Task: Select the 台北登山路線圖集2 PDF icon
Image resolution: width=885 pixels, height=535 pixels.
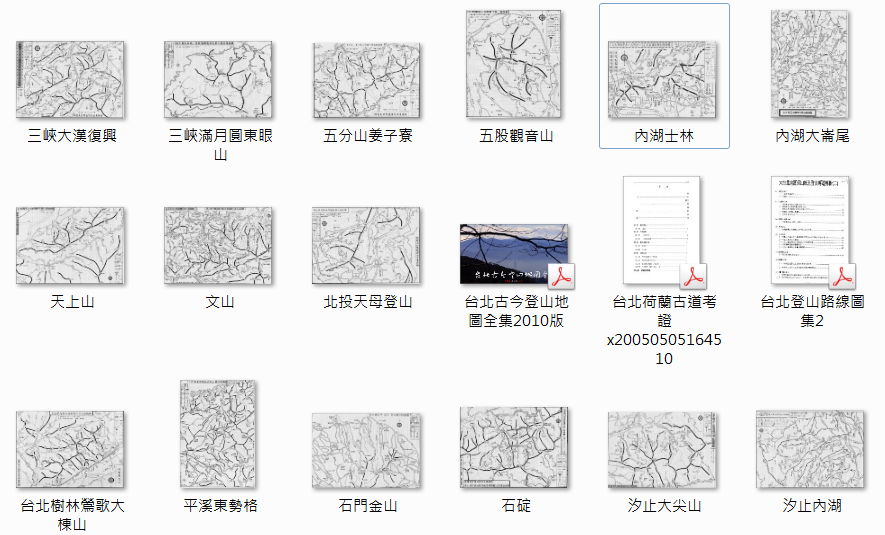Action: coord(811,231)
